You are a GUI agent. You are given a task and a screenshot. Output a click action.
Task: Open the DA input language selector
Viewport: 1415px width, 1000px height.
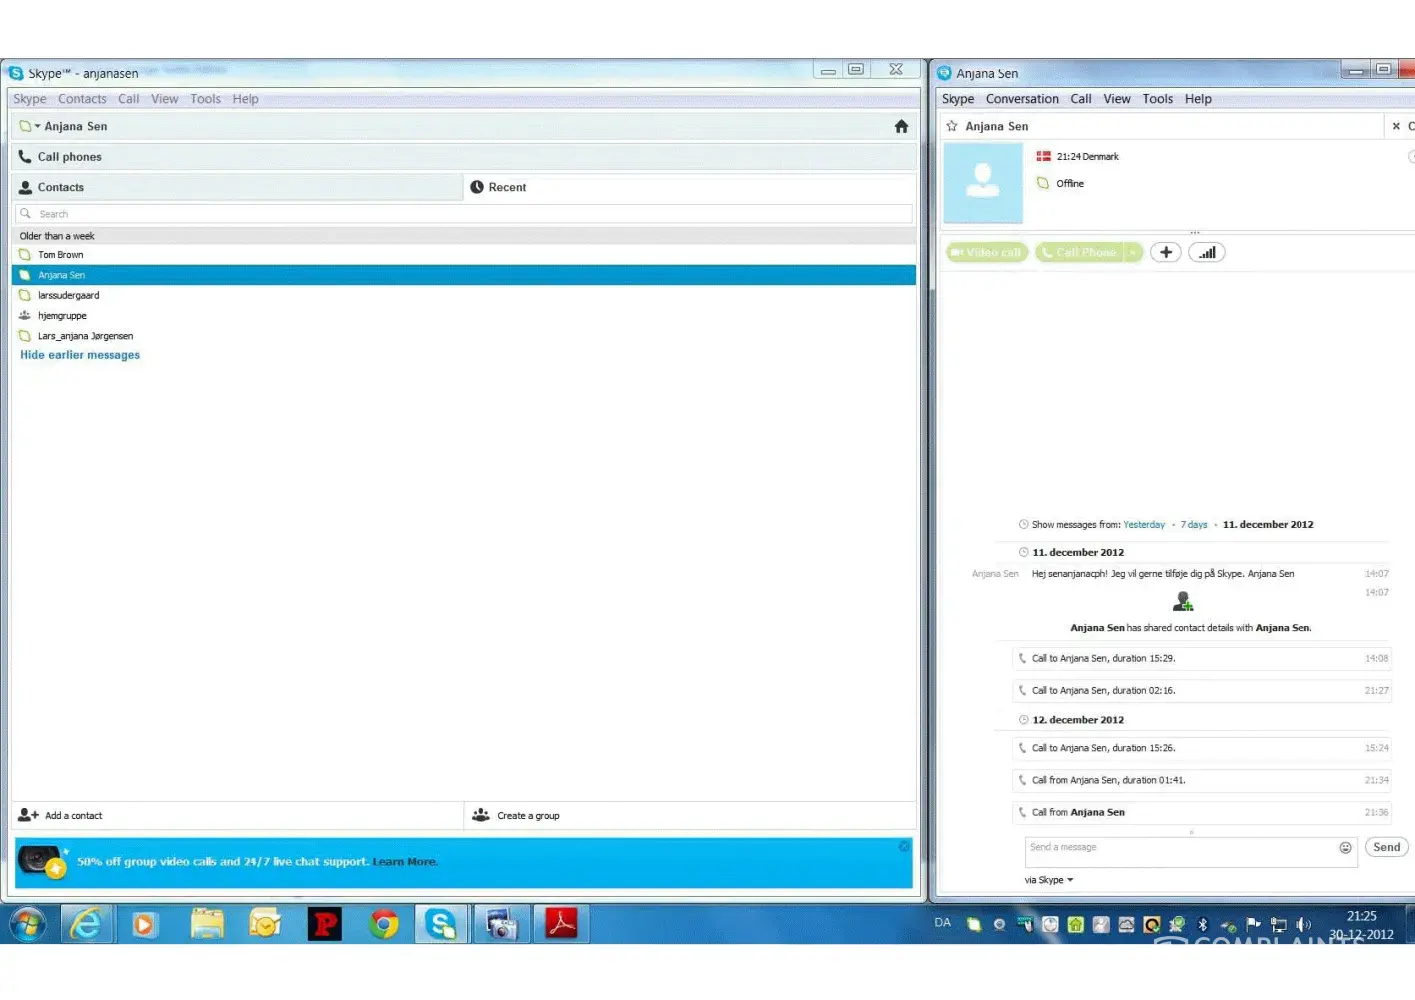tap(942, 923)
